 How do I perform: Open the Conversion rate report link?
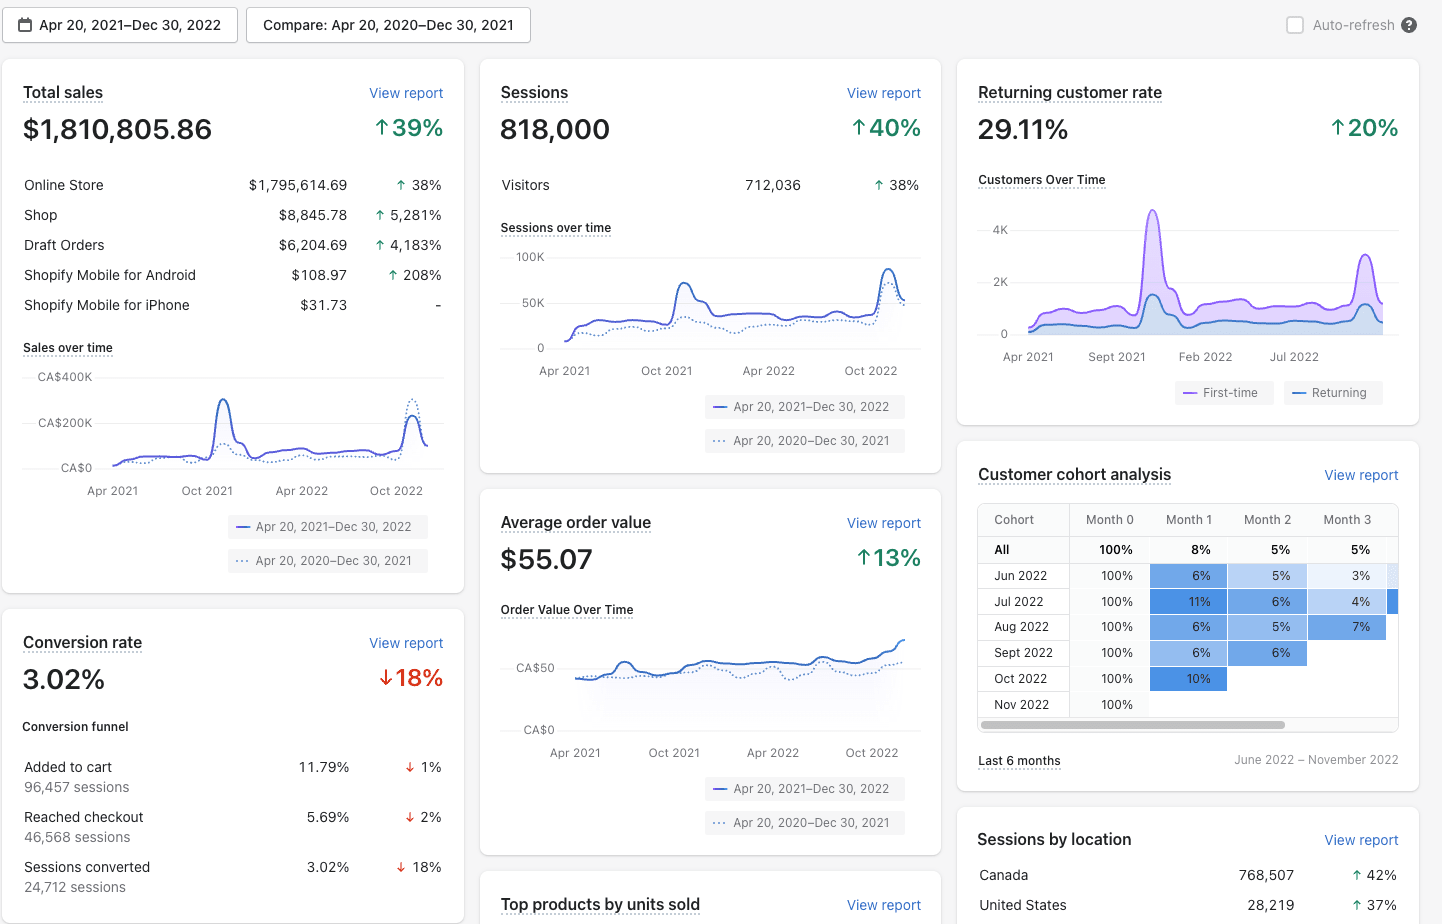click(x=405, y=643)
